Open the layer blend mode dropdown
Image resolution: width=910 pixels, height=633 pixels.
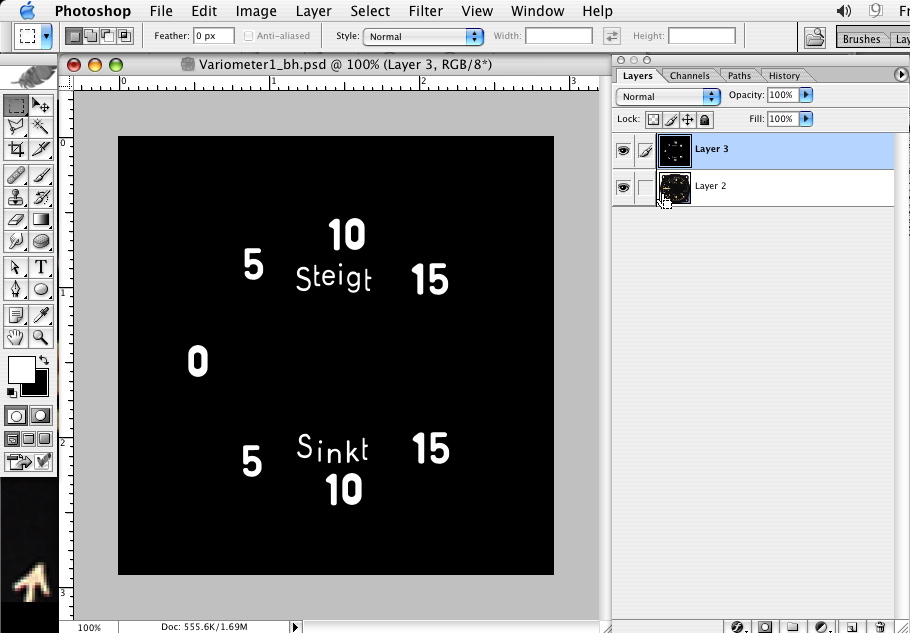[x=668, y=97]
